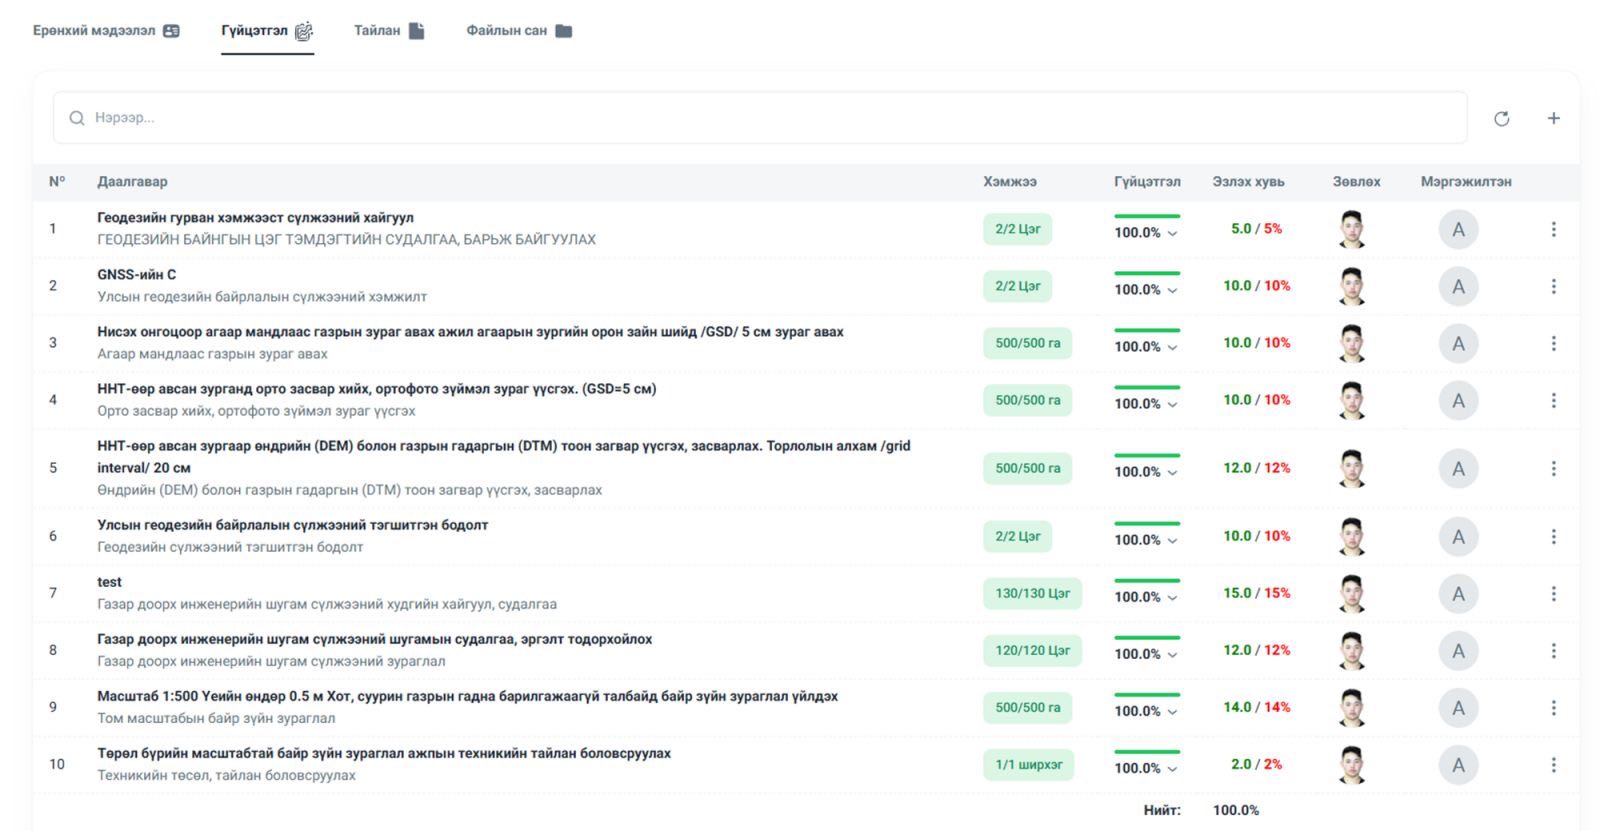The width and height of the screenshot is (1600, 831).
Task: Click the 1/1 ширхэг size badge
Action: [1028, 765]
